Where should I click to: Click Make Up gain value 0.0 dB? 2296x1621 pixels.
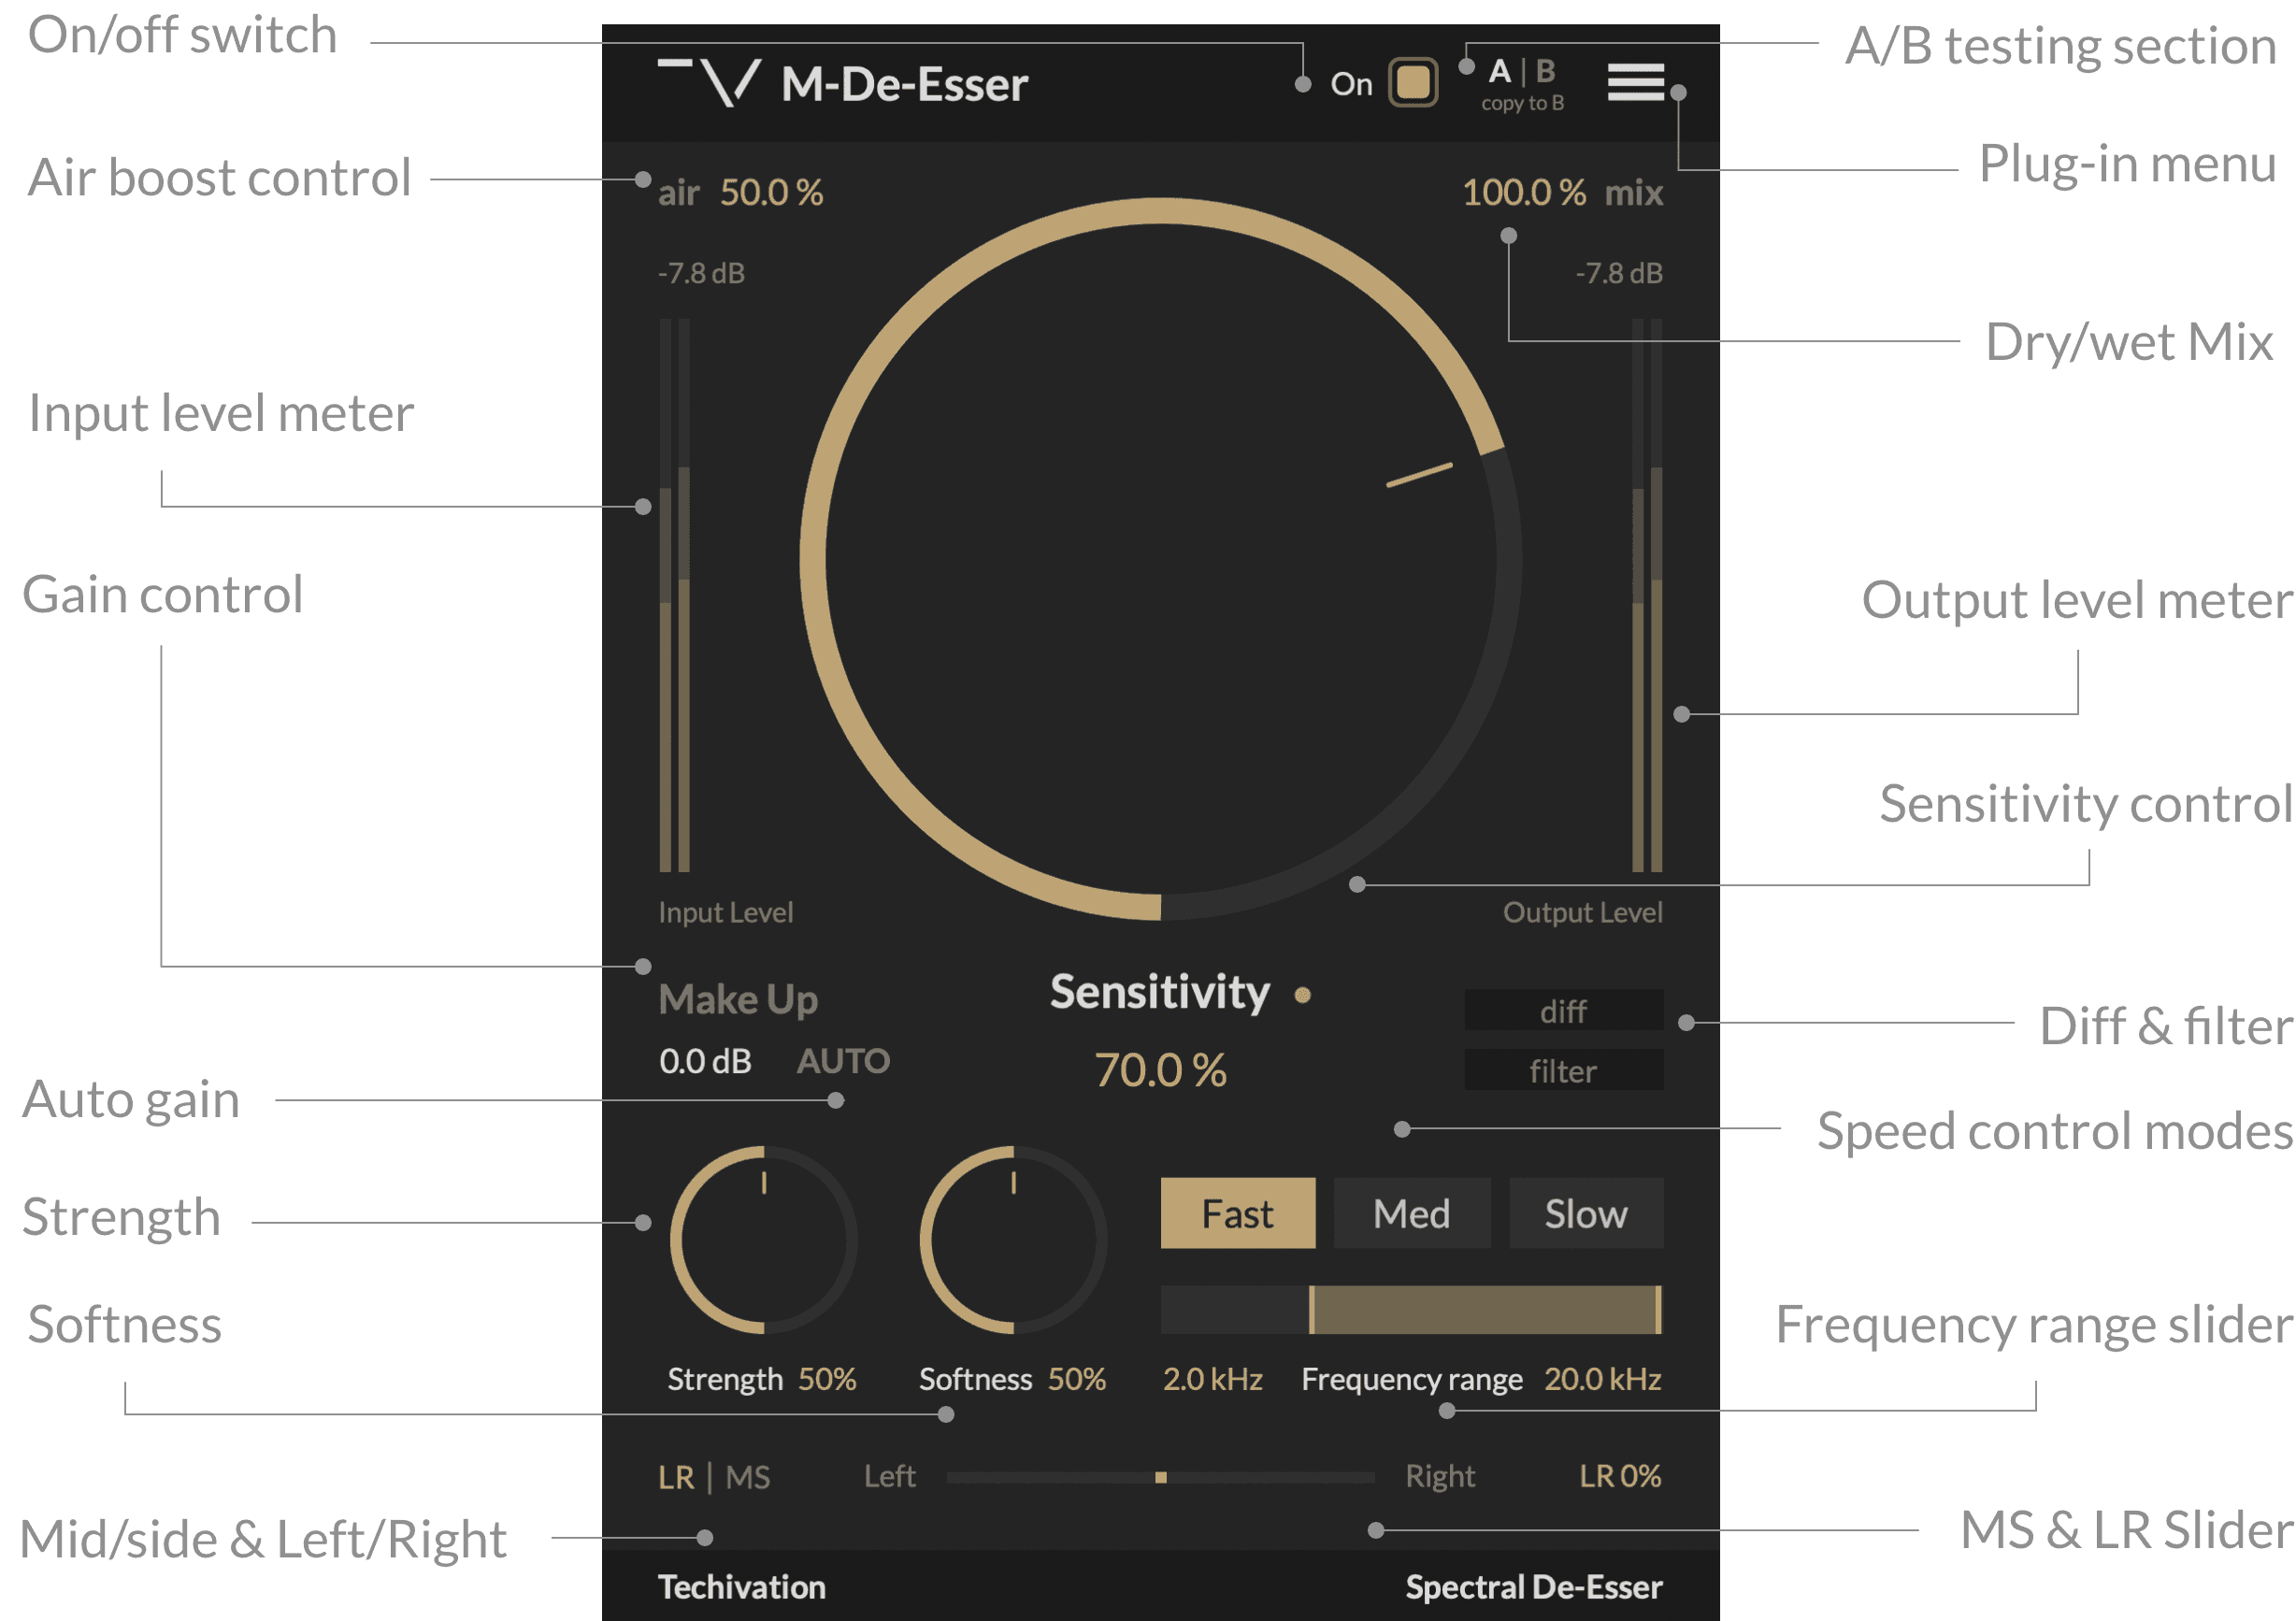point(705,1061)
